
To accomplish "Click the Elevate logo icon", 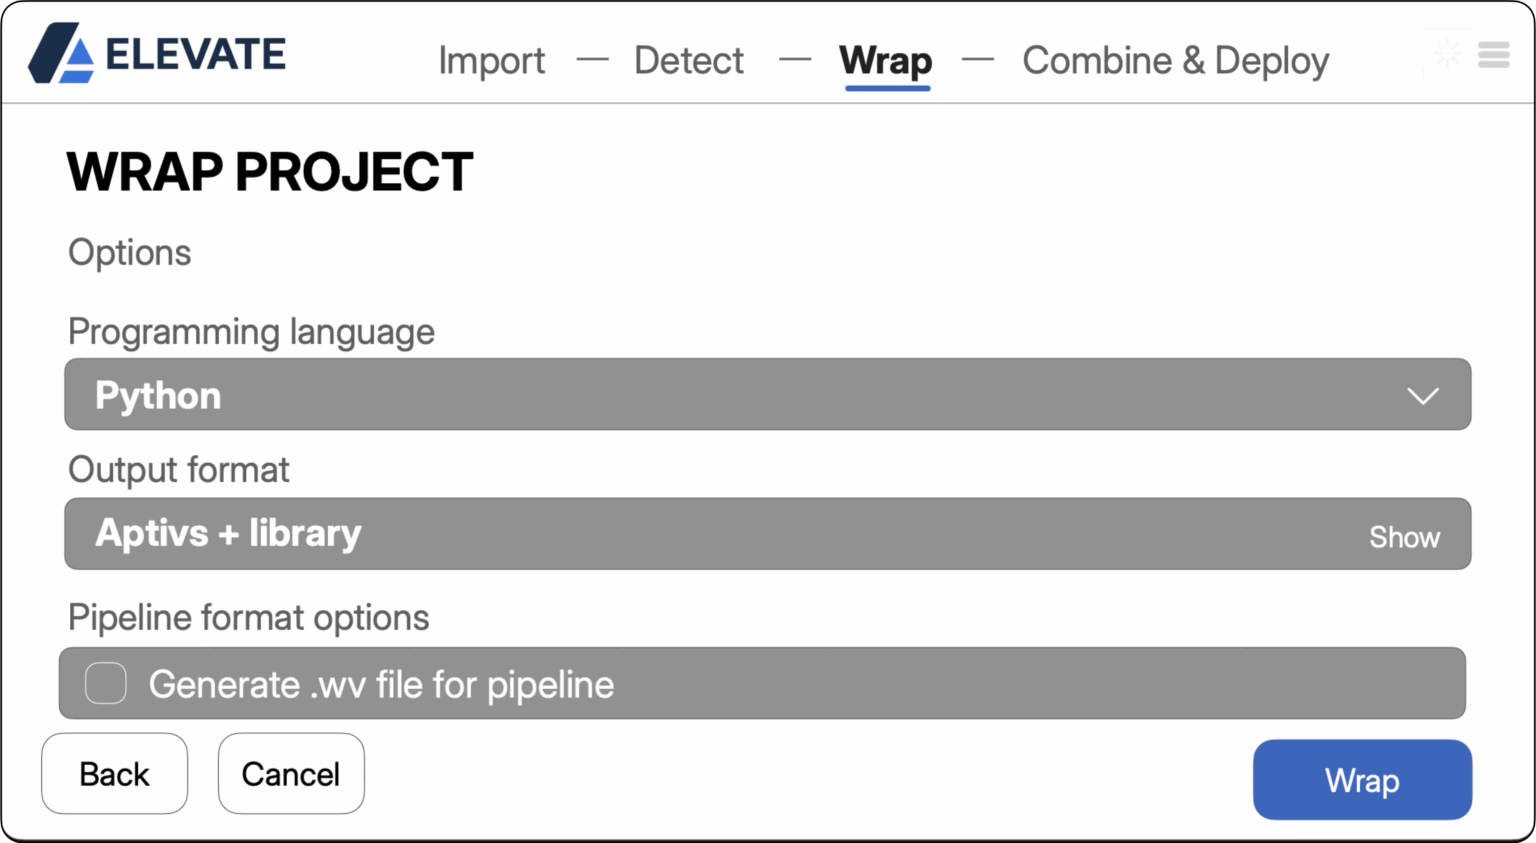I will (62, 54).
